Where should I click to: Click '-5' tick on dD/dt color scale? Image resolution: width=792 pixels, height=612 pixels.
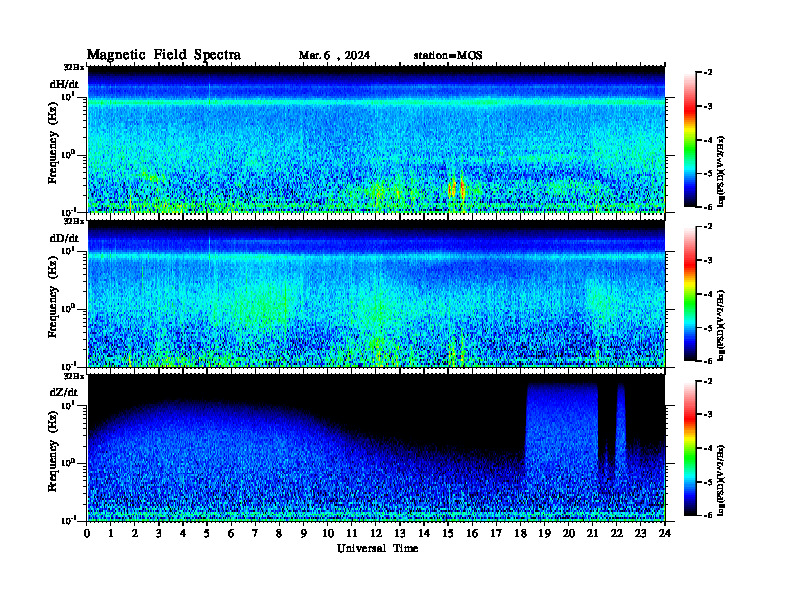click(708, 327)
